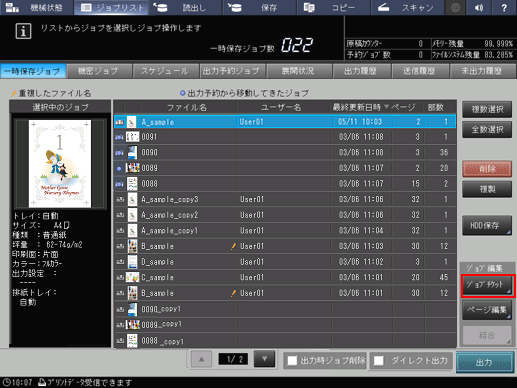Switch to the コピー copy screen
The image size is (517, 388).
coord(334,7)
